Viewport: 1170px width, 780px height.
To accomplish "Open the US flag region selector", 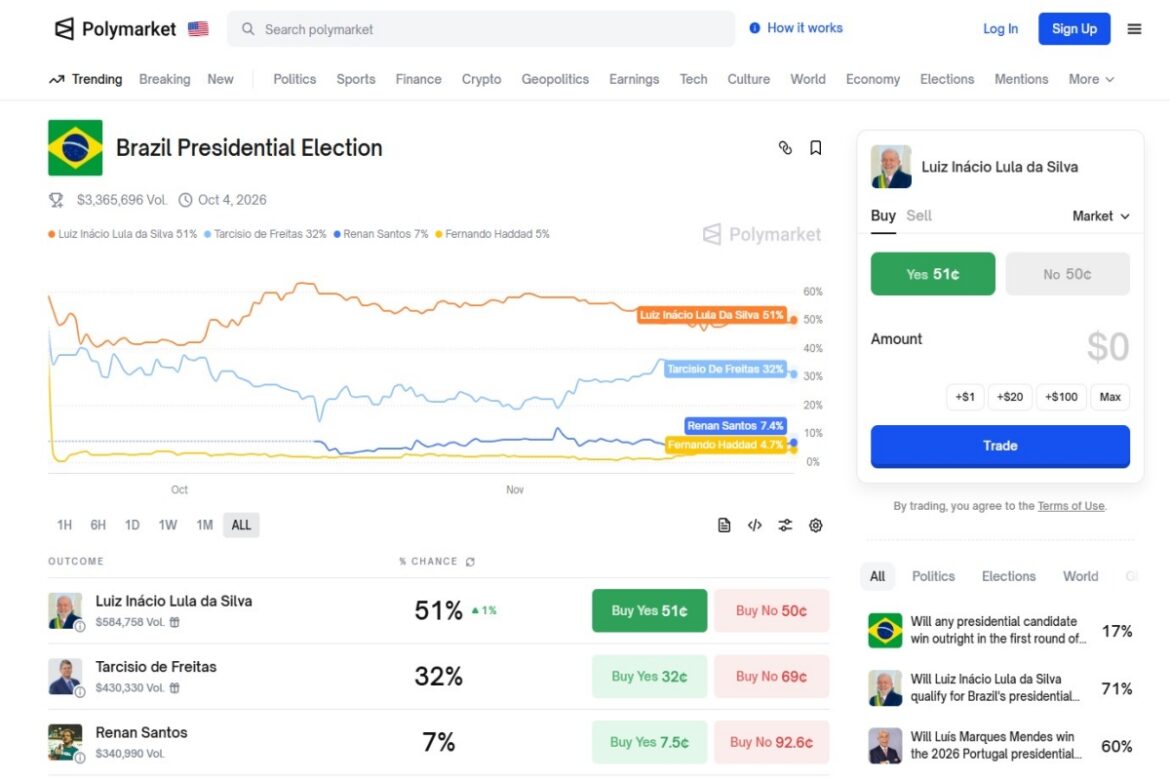I will [198, 29].
